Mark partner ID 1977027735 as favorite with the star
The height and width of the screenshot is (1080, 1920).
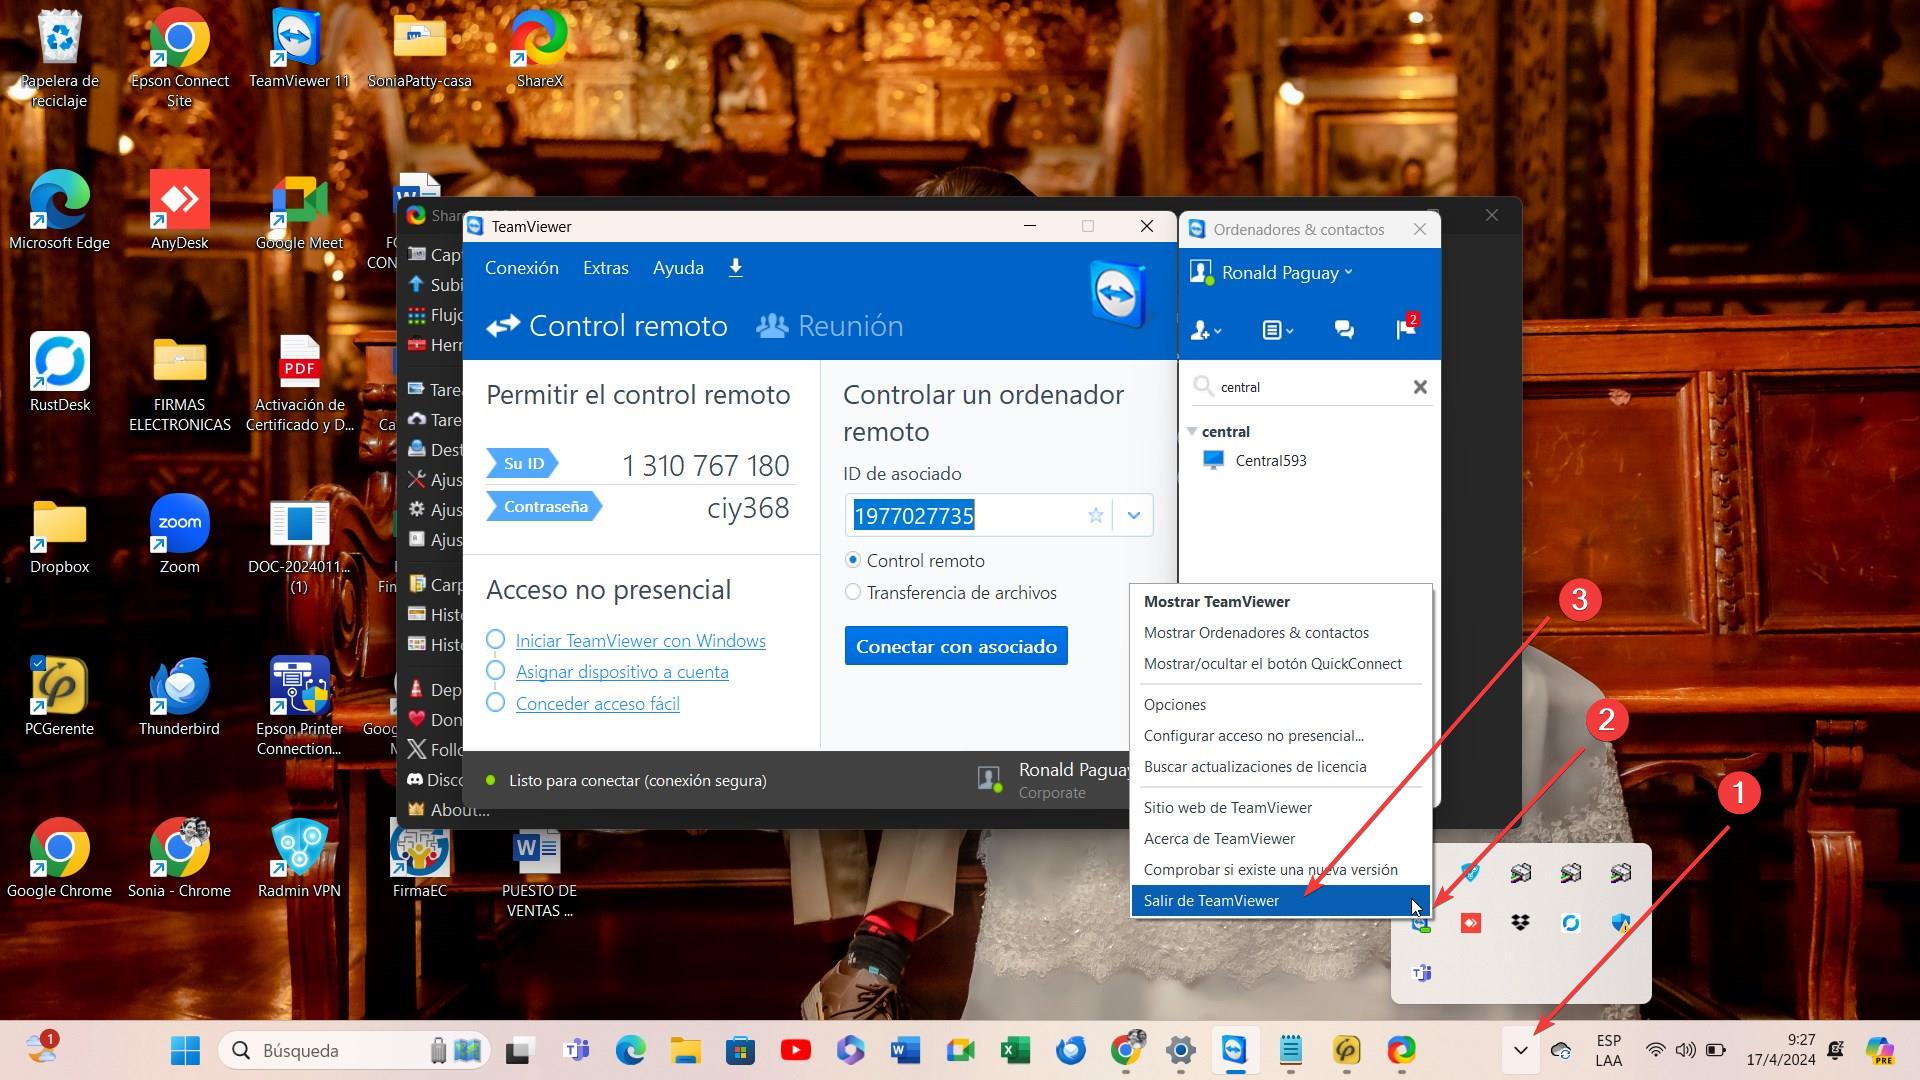[x=1096, y=515]
